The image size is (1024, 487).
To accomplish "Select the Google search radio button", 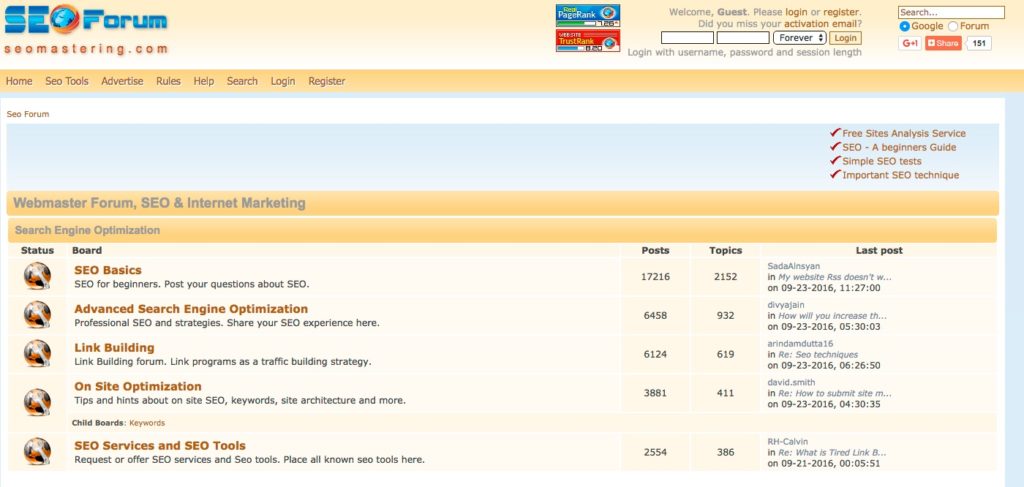I will pyautogui.click(x=905, y=26).
